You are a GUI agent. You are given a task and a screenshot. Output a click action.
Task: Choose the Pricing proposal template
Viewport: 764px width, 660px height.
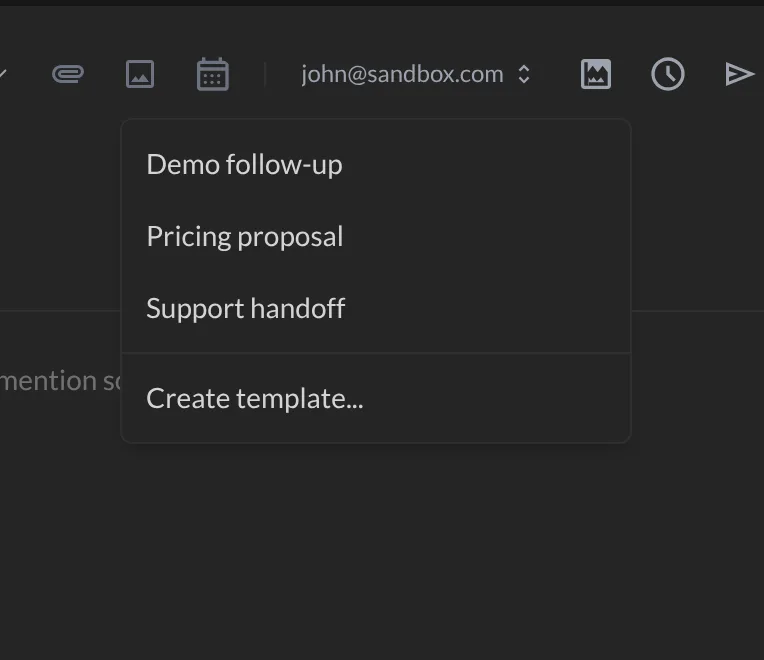pyautogui.click(x=376, y=237)
